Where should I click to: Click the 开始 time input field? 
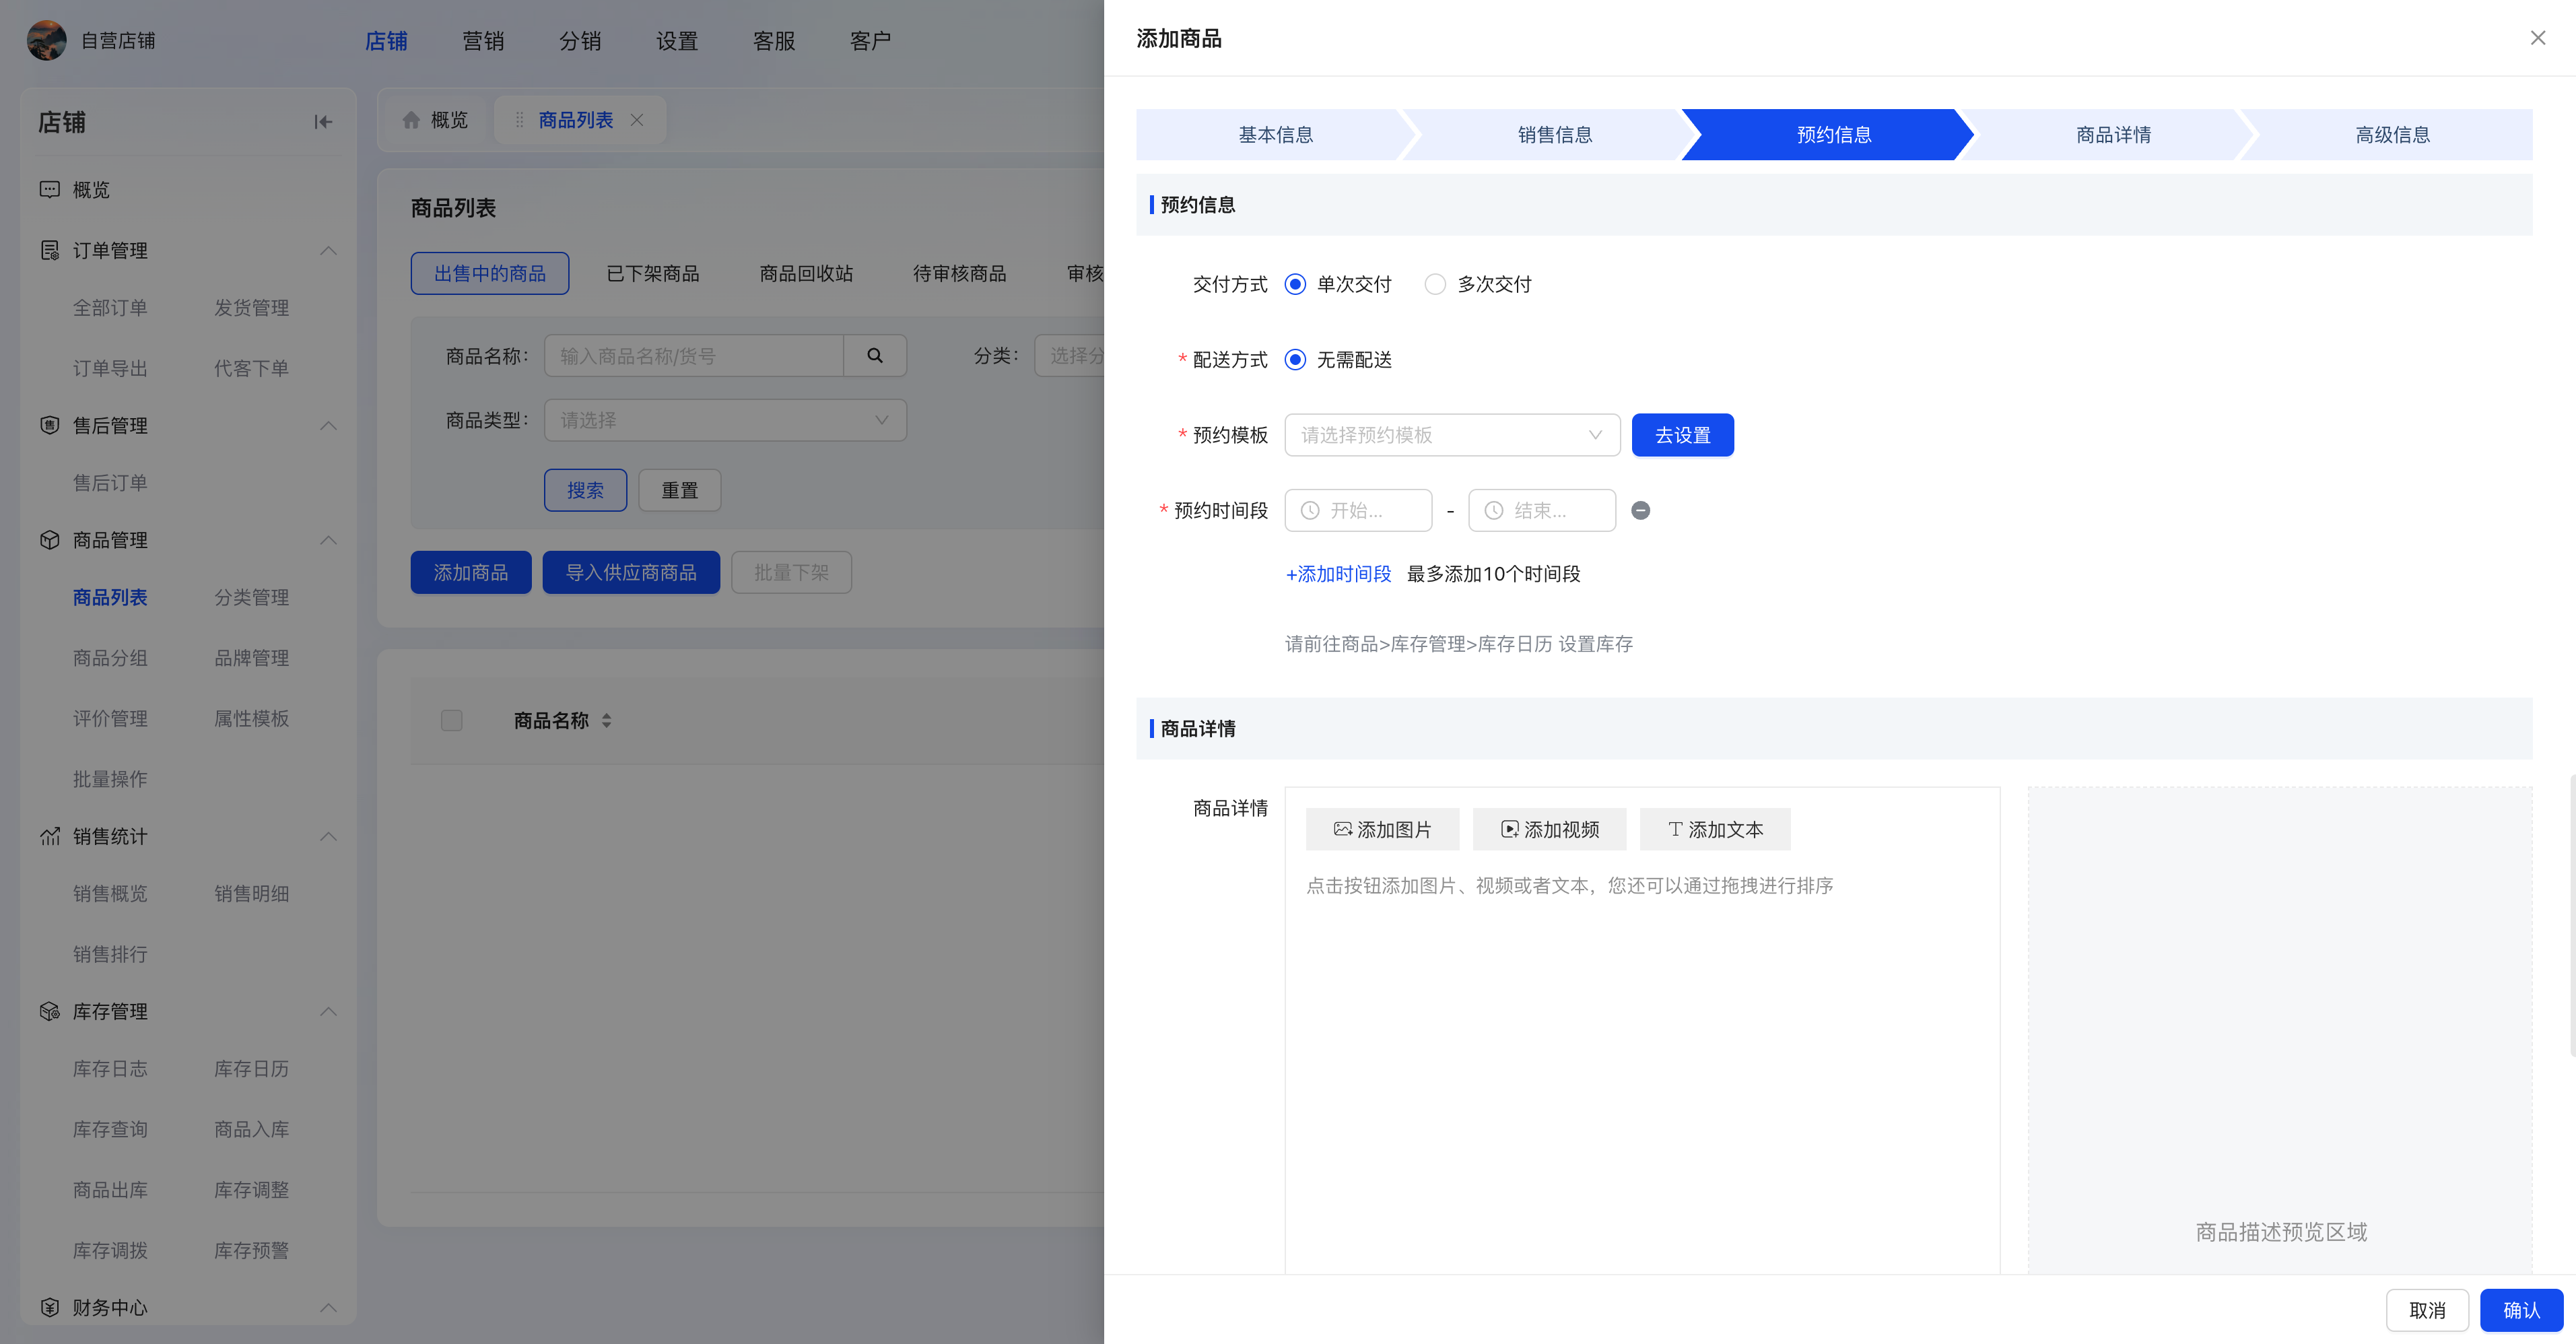coord(1358,510)
